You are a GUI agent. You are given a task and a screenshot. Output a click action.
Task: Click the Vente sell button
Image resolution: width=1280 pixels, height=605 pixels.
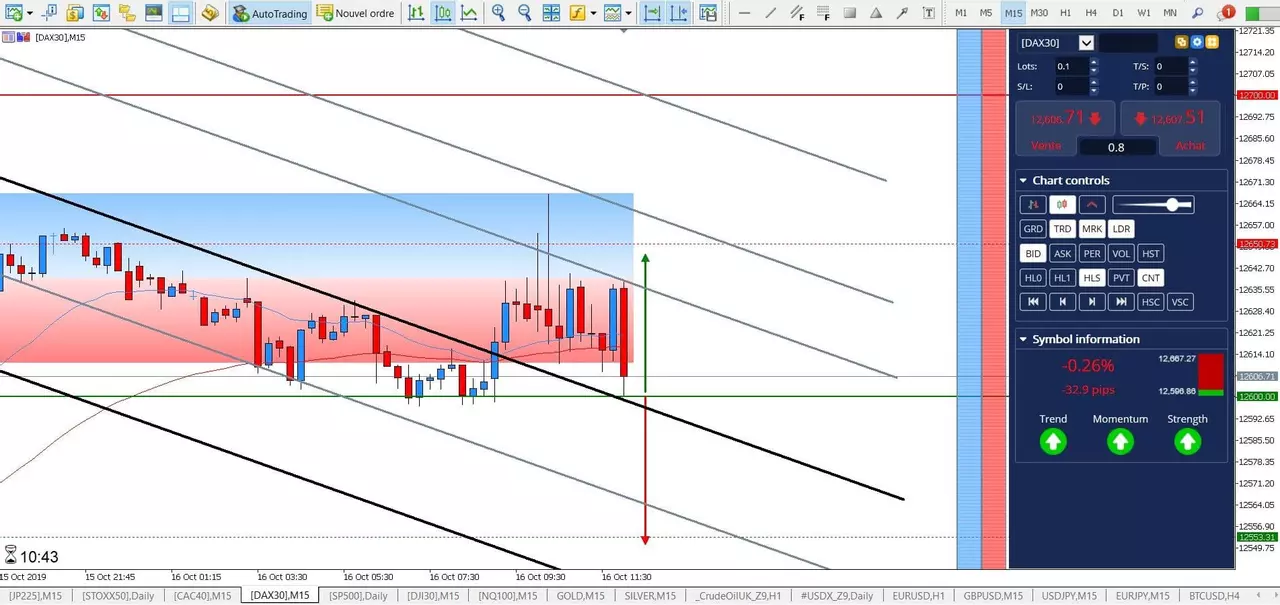1065,128
